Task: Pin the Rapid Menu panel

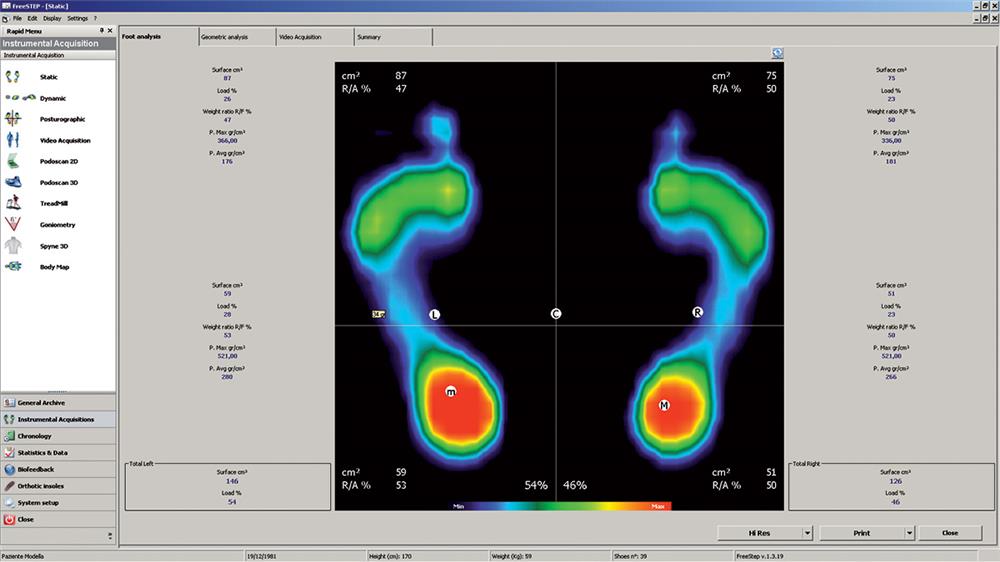Action: [101, 30]
